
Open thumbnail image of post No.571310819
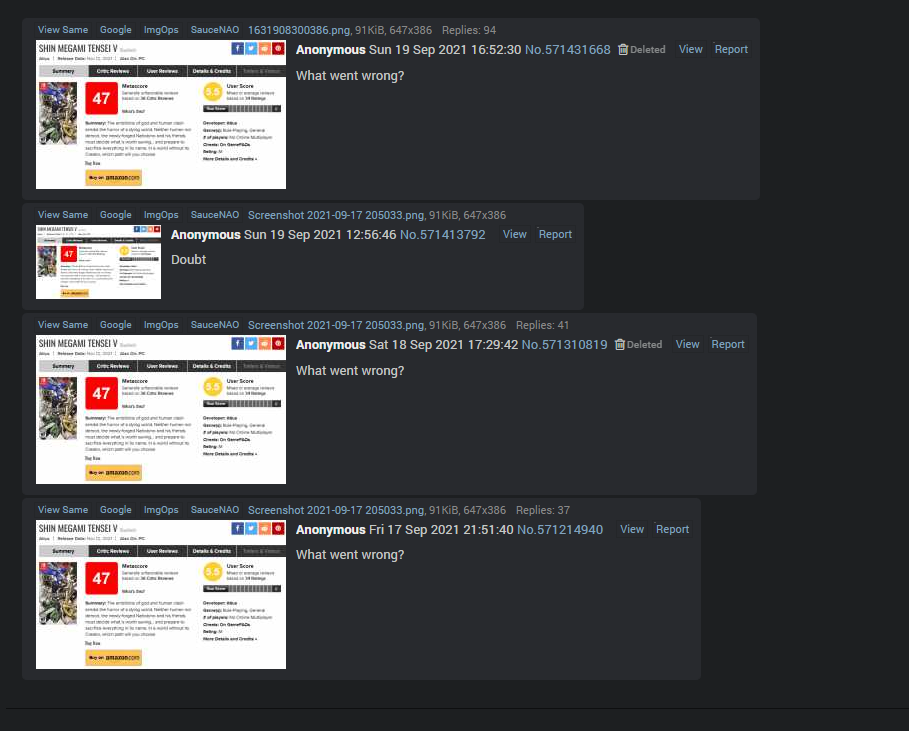tap(161, 409)
